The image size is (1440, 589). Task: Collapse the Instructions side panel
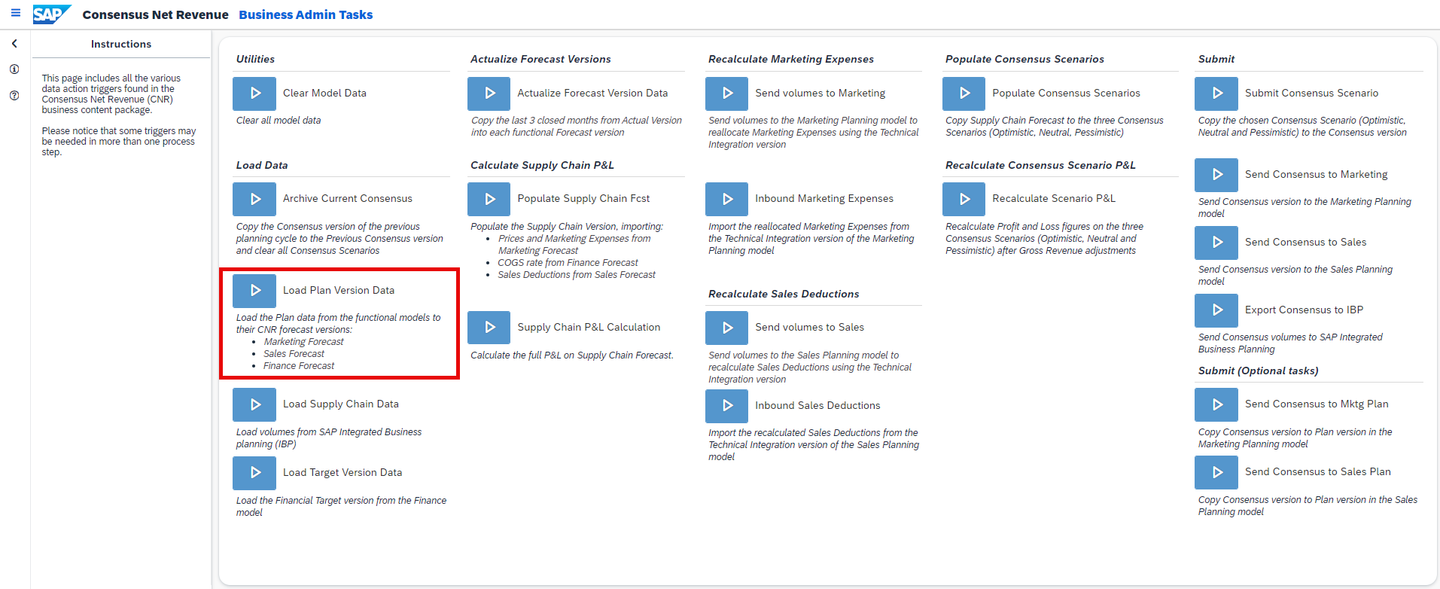[14, 44]
